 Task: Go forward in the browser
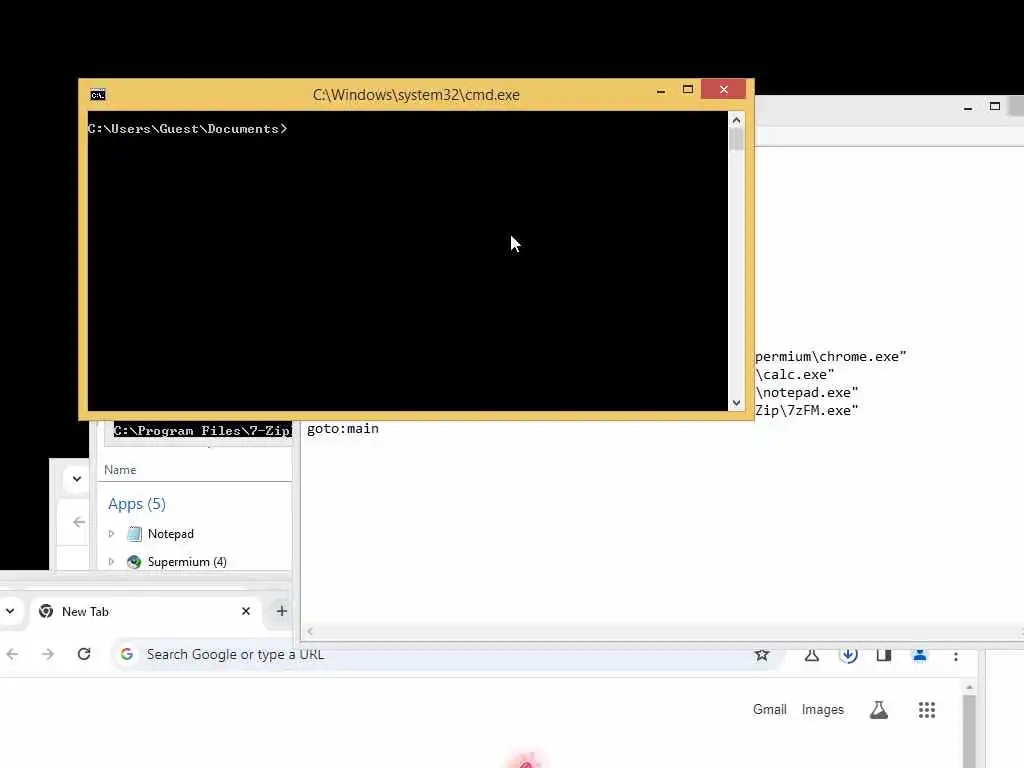(48, 654)
